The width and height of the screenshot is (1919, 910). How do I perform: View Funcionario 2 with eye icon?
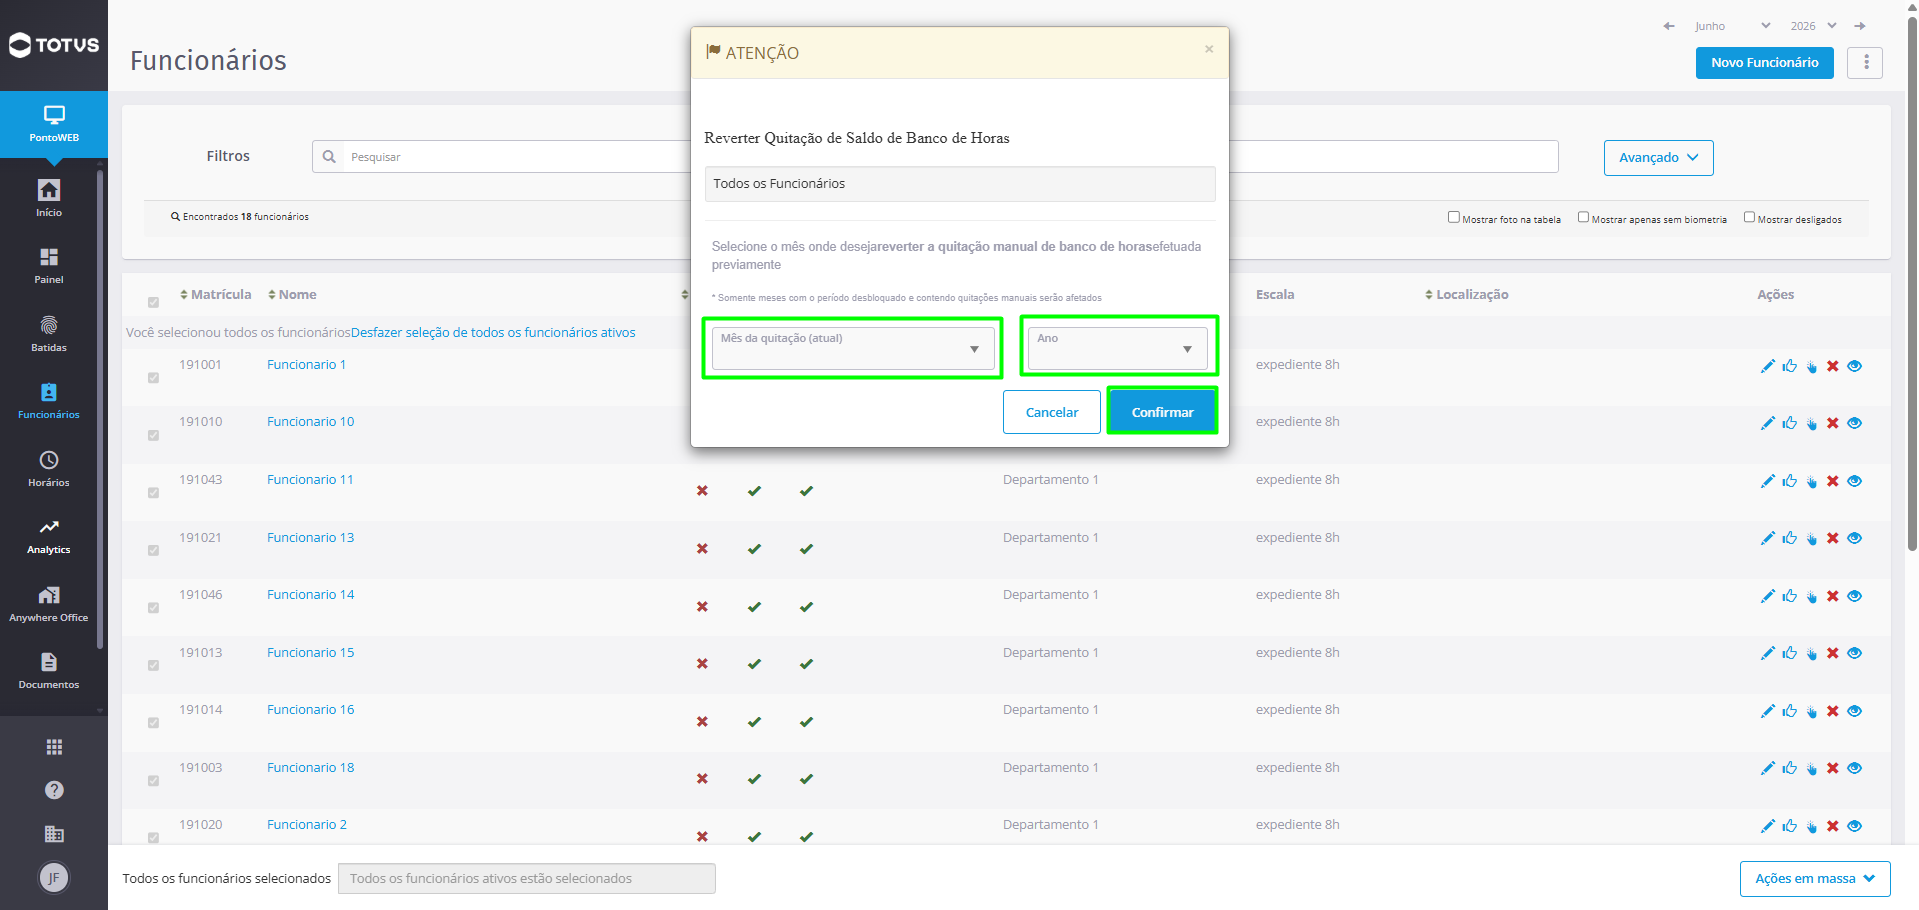coord(1854,826)
